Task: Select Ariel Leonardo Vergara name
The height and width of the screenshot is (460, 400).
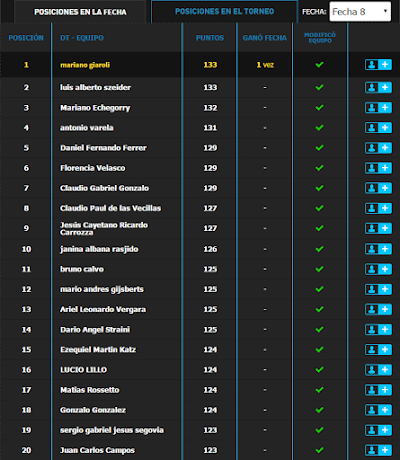Action: click(x=103, y=309)
